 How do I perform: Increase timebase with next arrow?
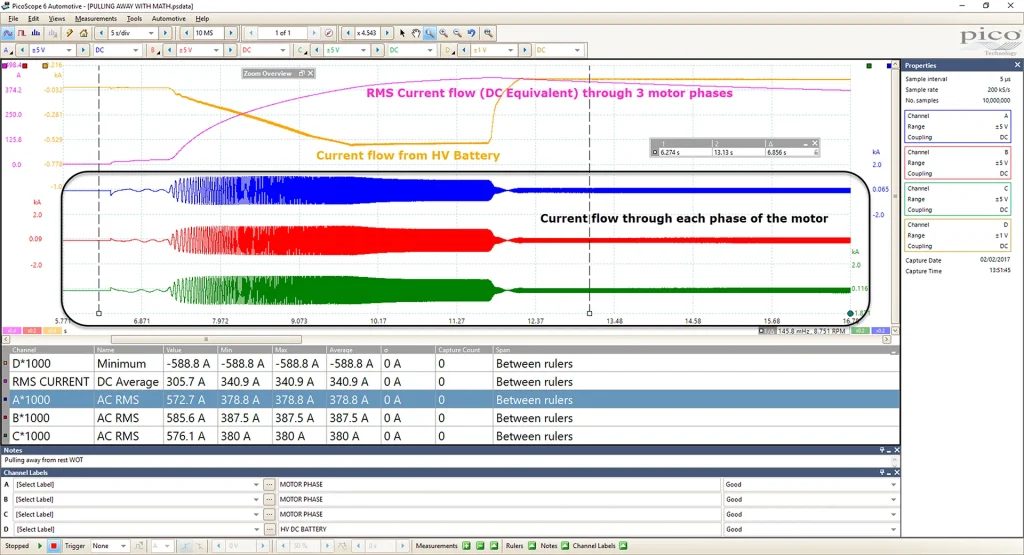point(165,33)
